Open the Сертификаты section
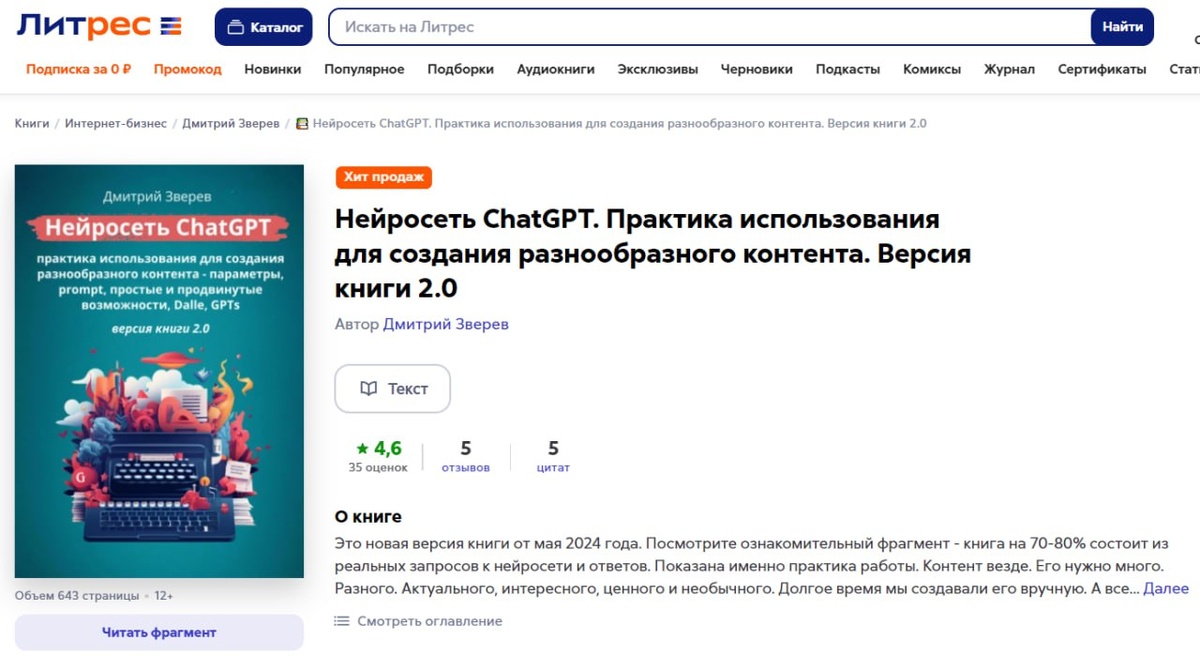 point(1102,69)
